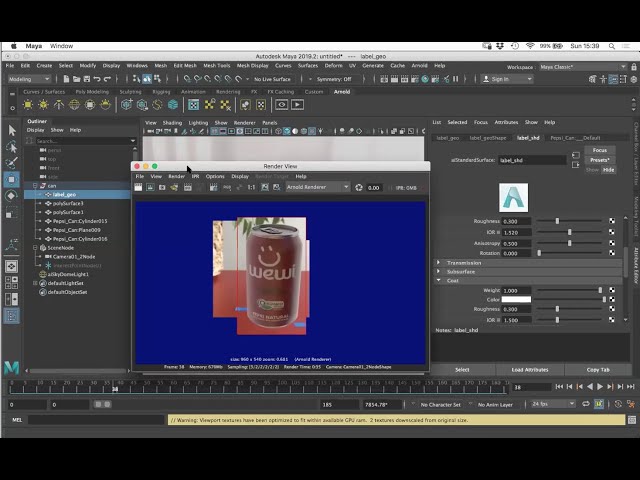
Task: Open the Poly Modeling shelf tab
Action: coord(92,92)
